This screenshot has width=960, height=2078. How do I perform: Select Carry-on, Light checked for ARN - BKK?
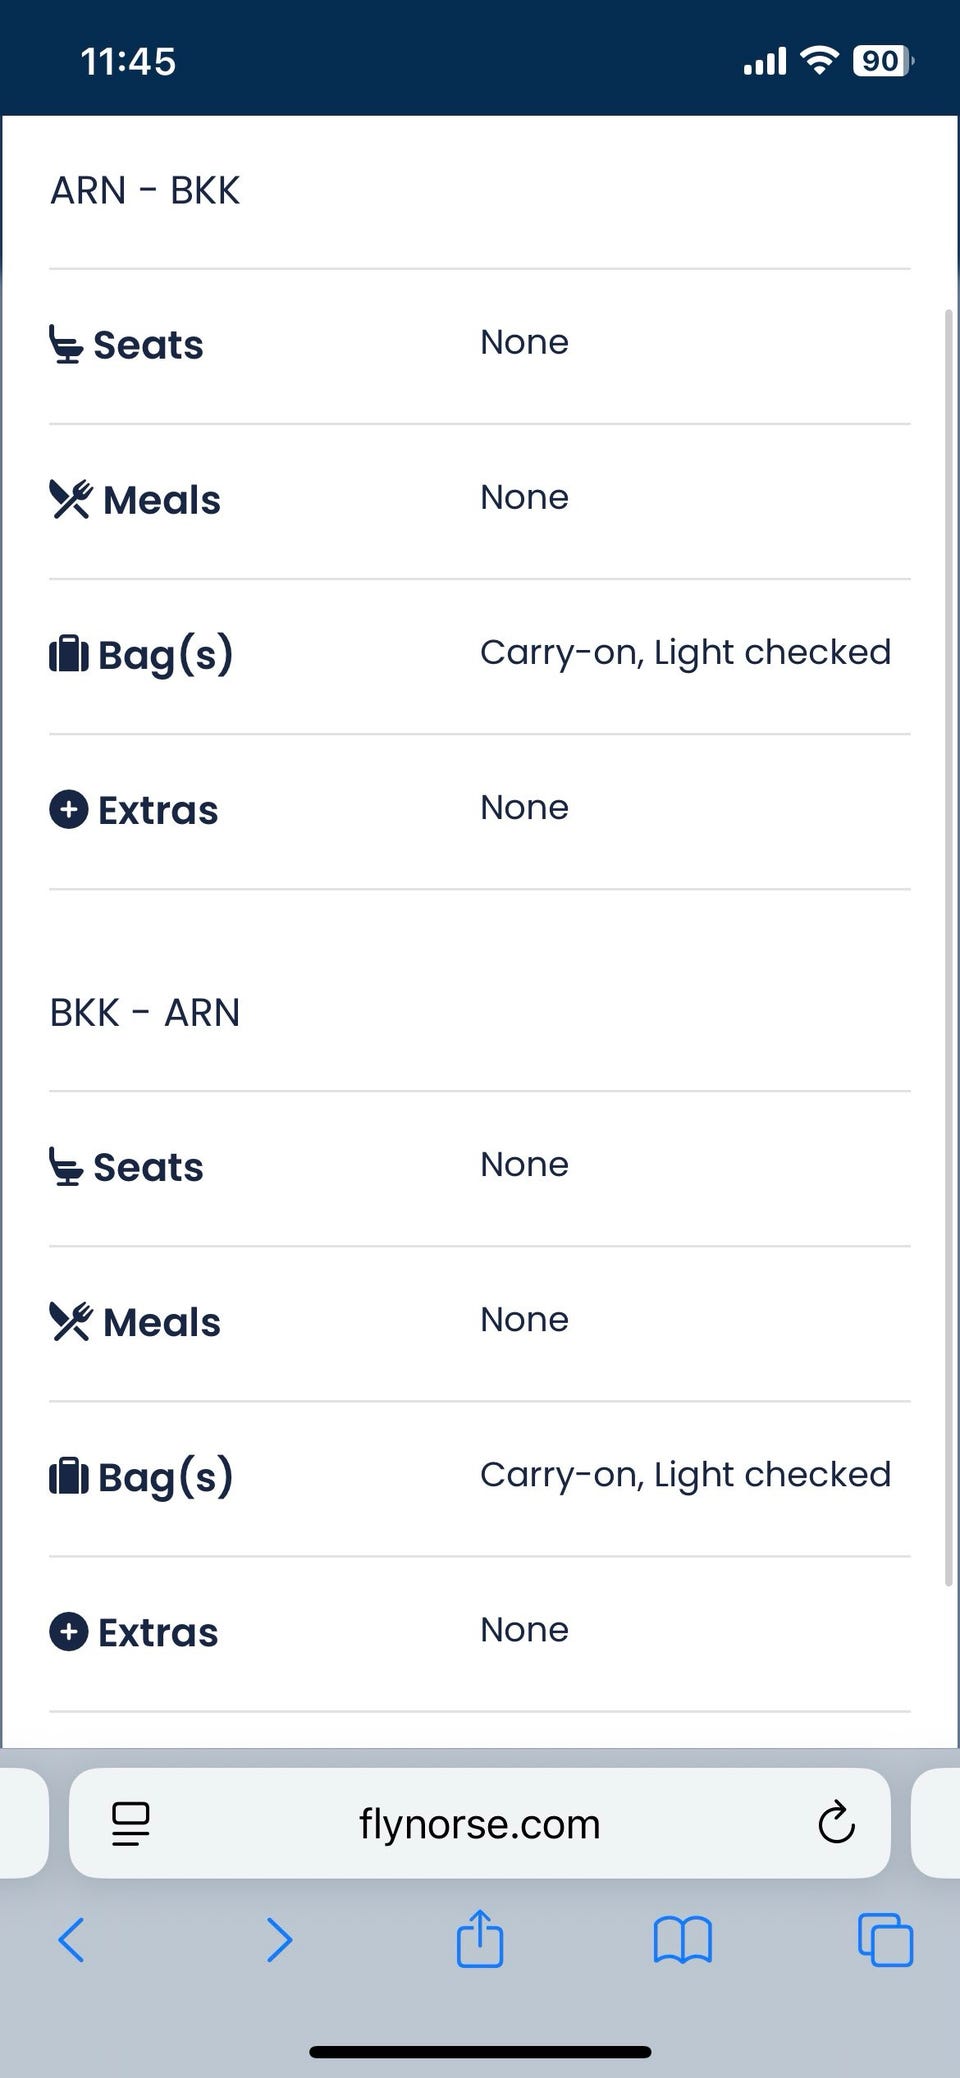pyautogui.click(x=685, y=652)
